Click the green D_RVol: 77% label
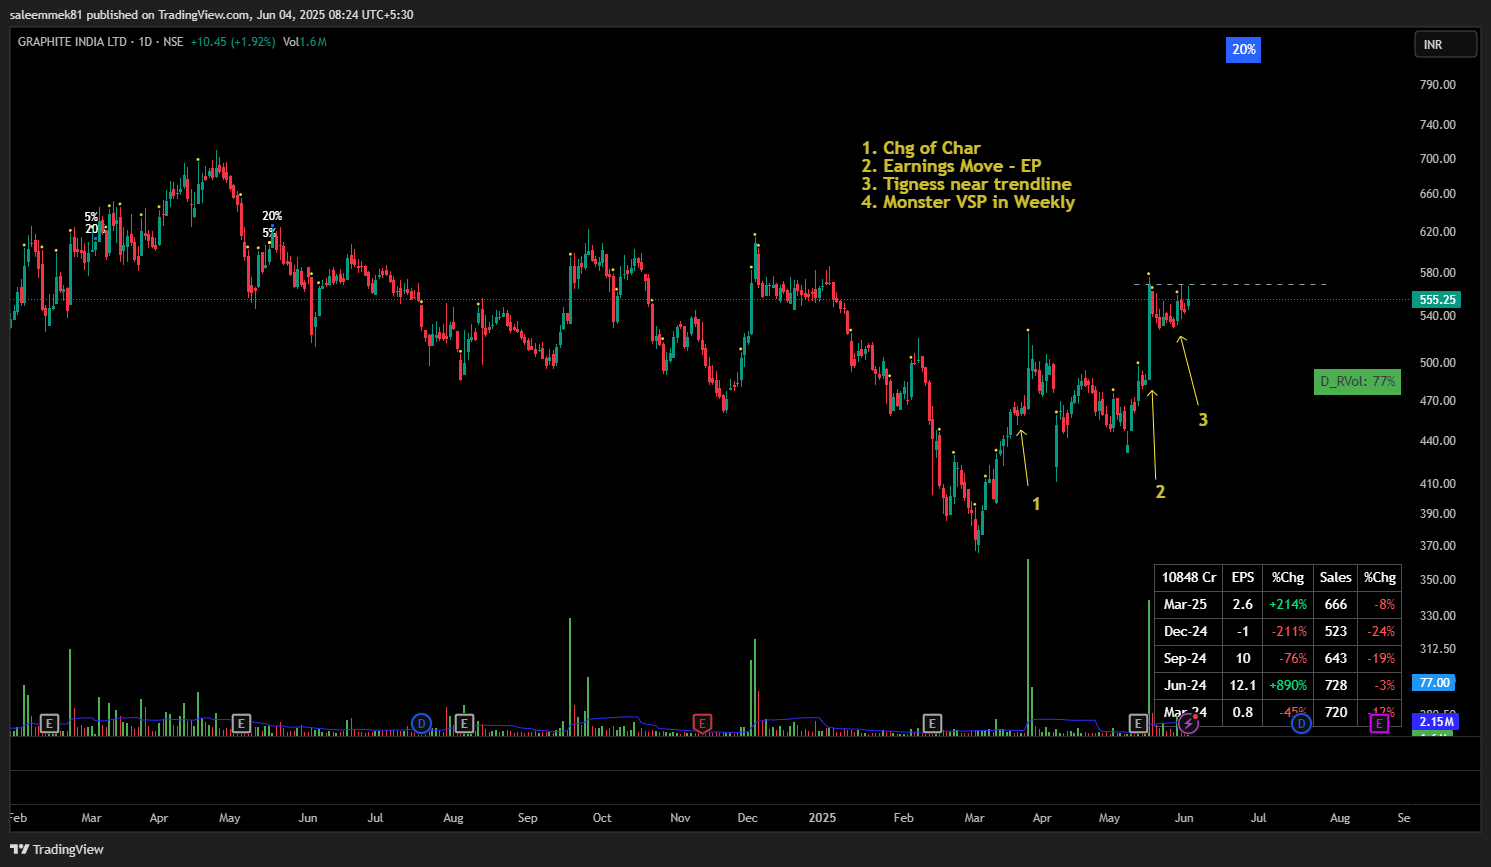The image size is (1491, 867). (1357, 381)
